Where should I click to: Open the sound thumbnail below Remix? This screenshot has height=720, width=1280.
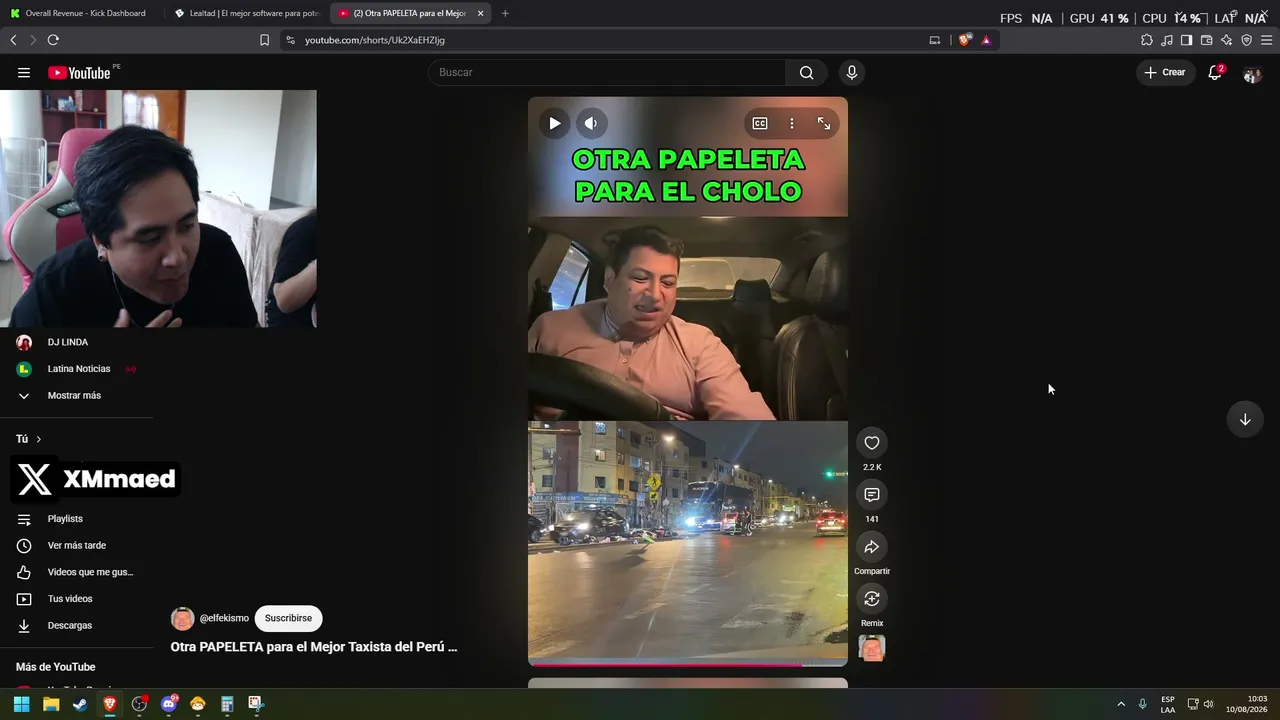872,649
